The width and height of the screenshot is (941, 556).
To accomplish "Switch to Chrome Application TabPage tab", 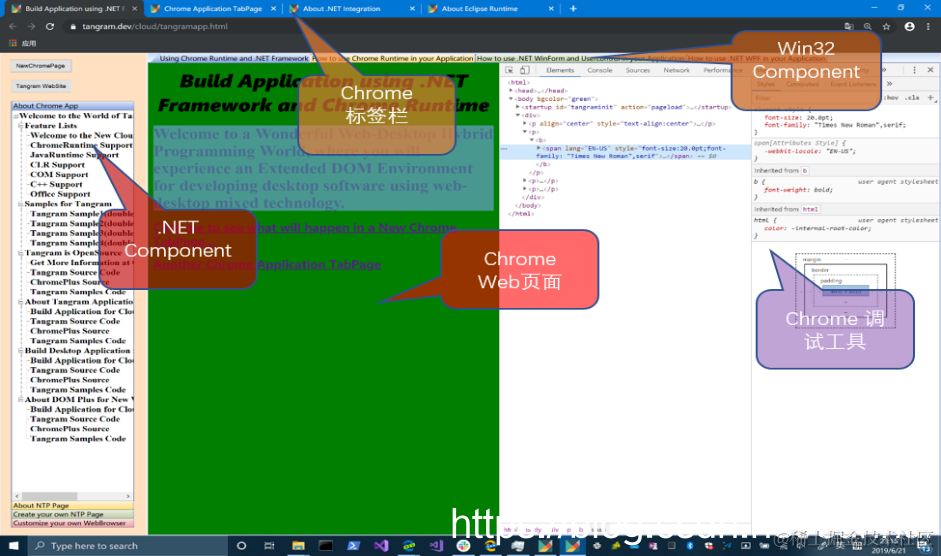I will (x=212, y=8).
